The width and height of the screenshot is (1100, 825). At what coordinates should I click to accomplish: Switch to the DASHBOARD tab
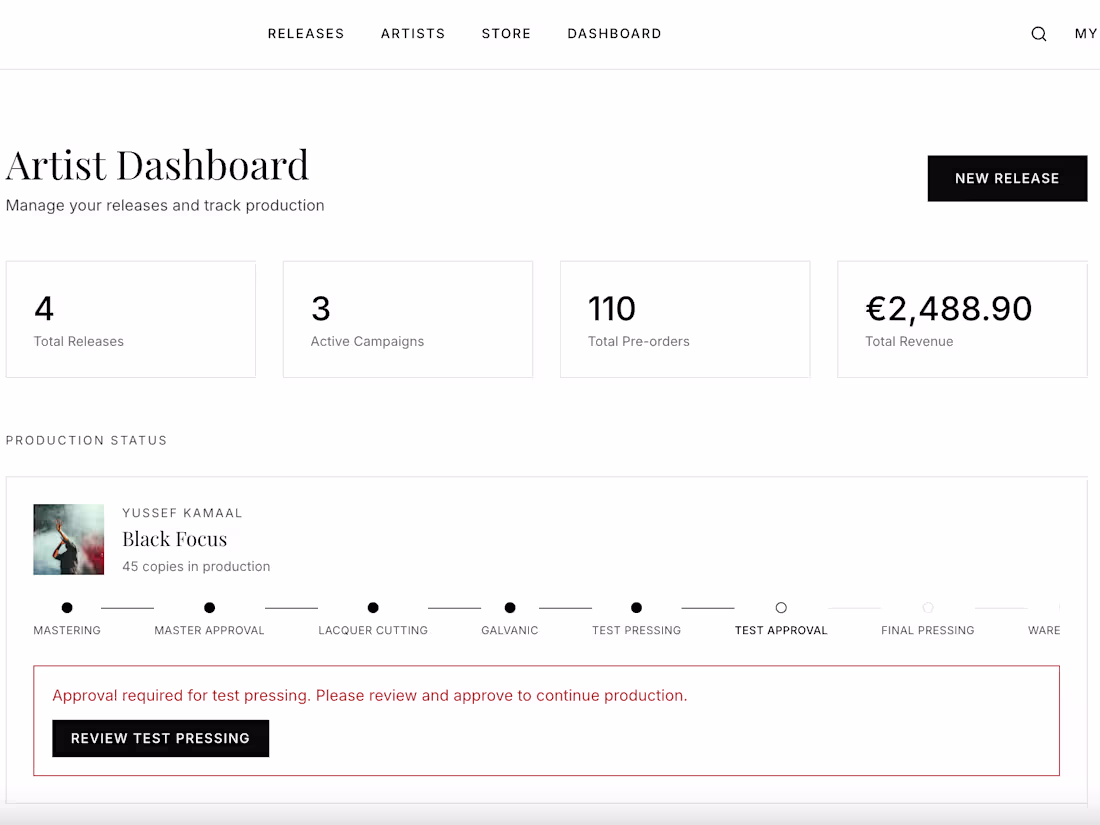[x=614, y=33]
